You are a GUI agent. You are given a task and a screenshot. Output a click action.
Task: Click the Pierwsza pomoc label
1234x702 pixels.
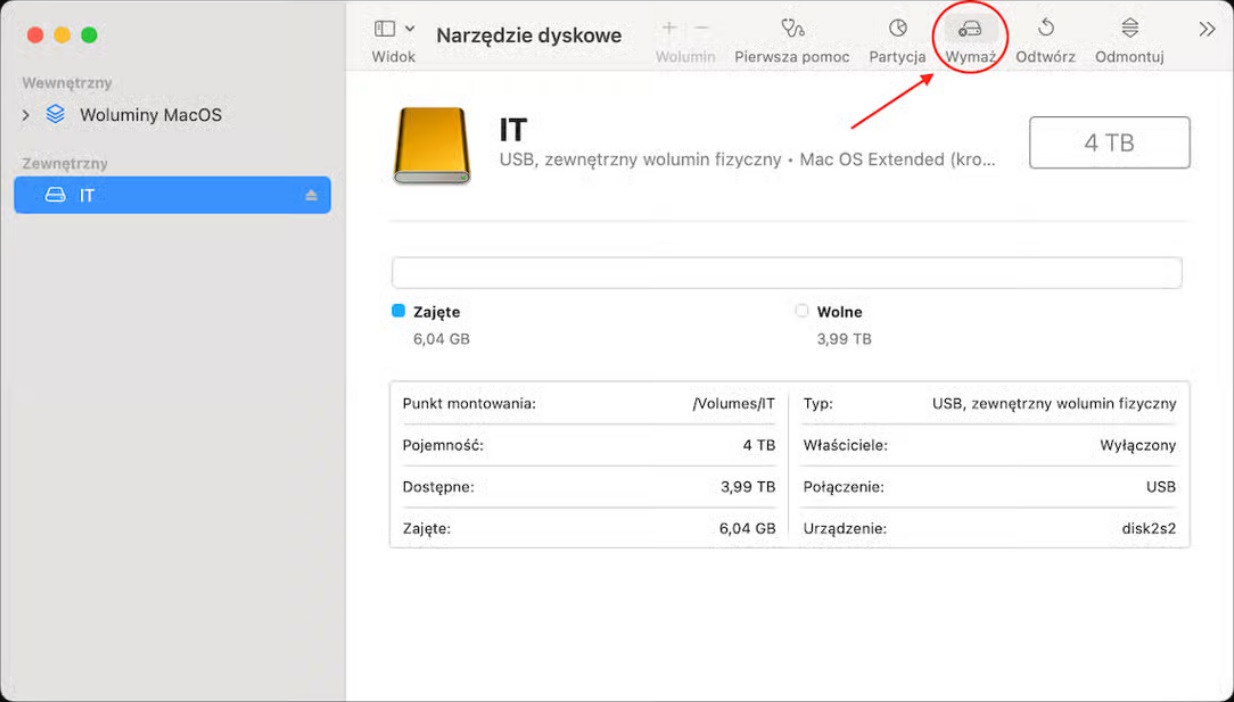[792, 57]
